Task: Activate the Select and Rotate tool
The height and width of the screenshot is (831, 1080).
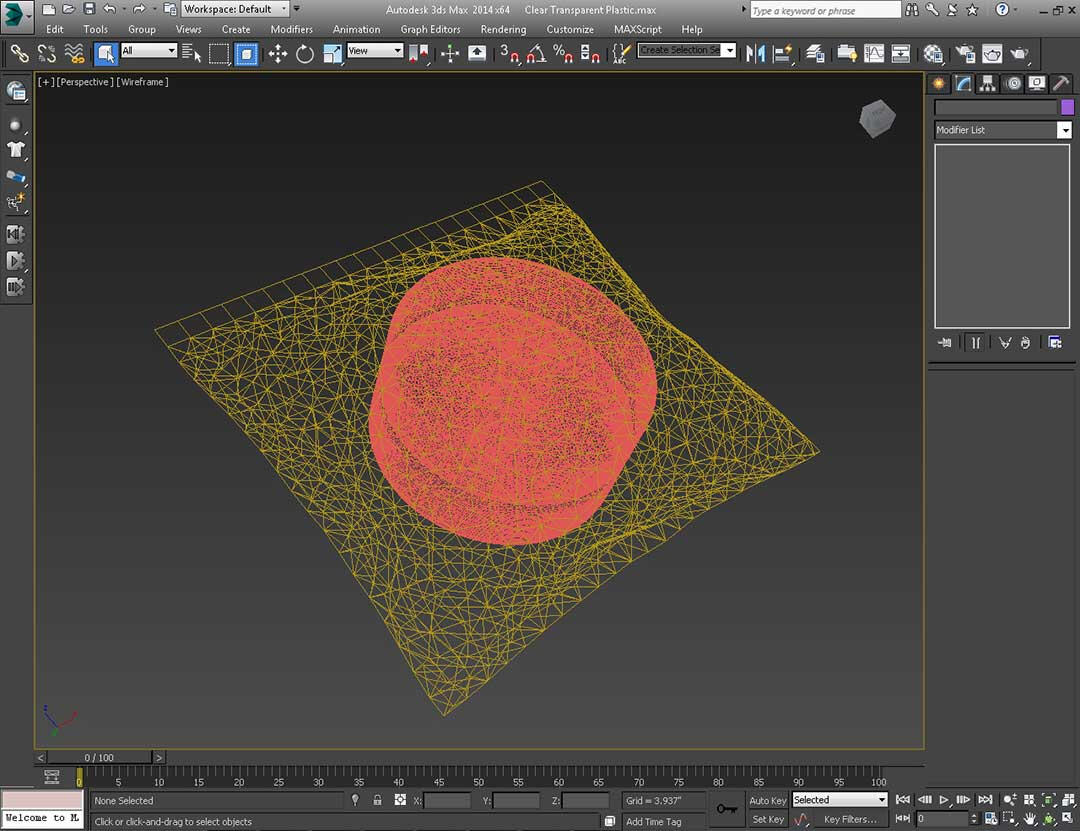Action: (305, 53)
